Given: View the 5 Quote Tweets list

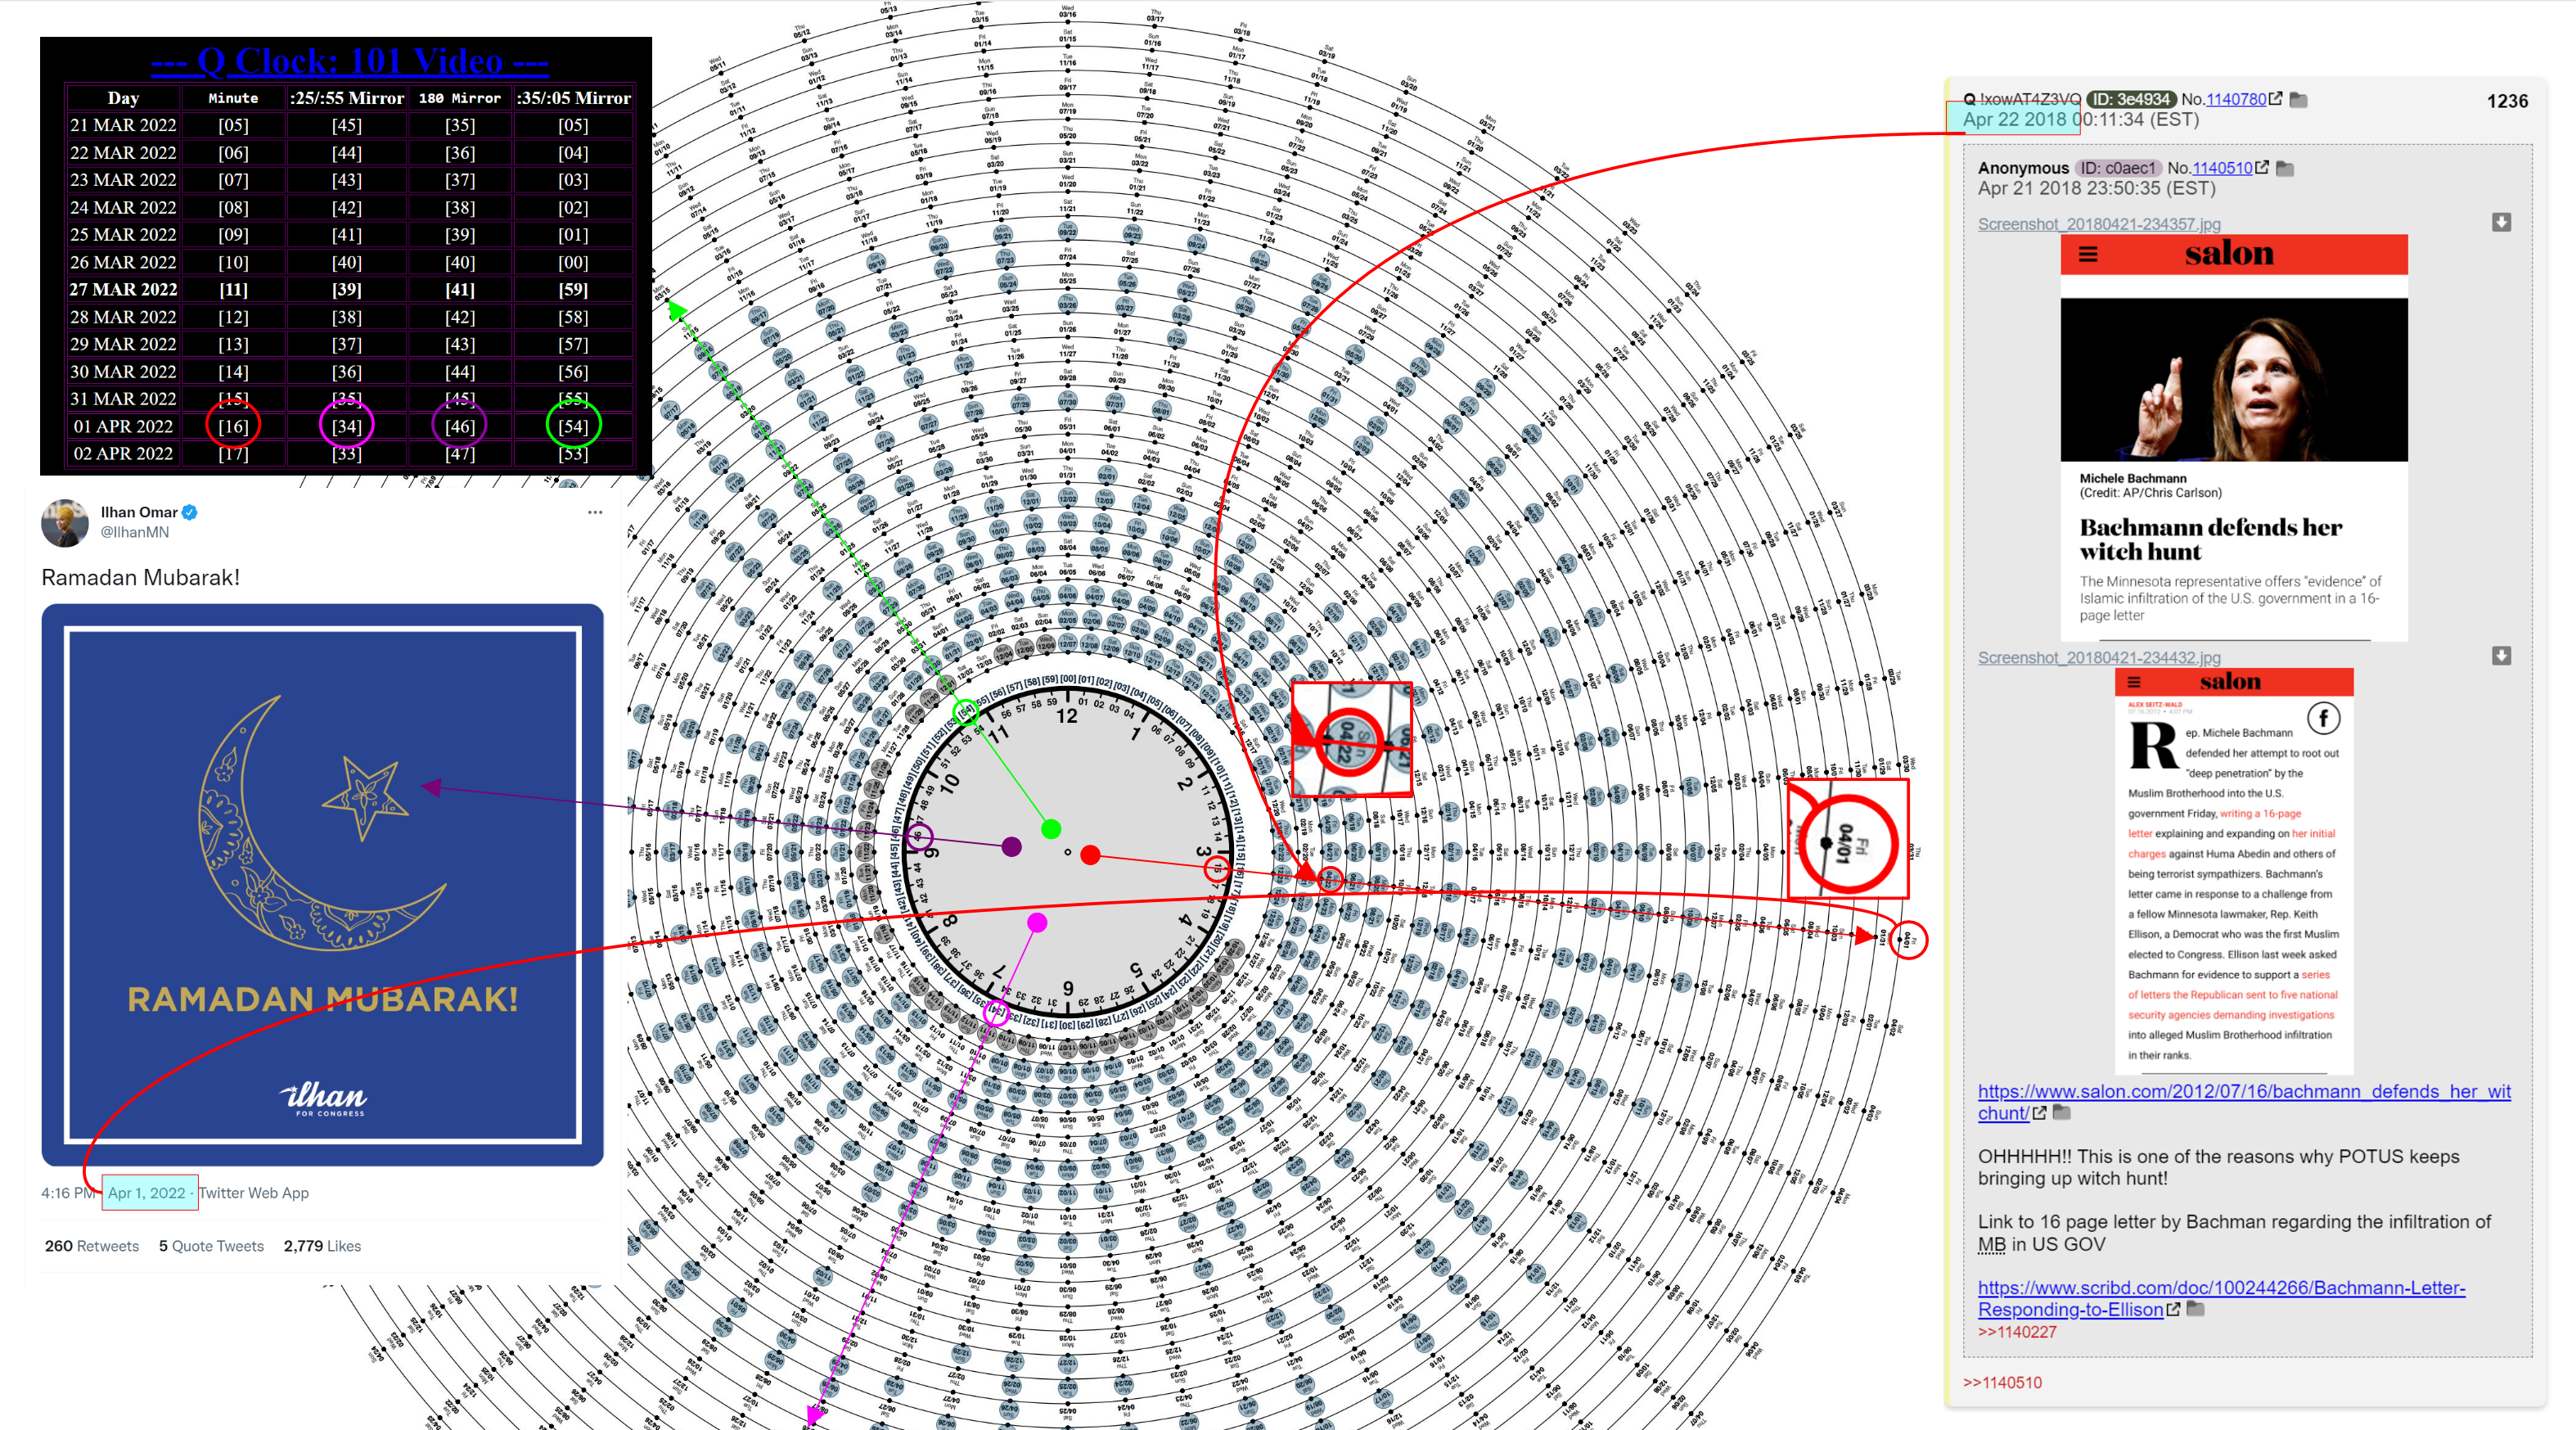Looking at the screenshot, I should pos(211,1246).
